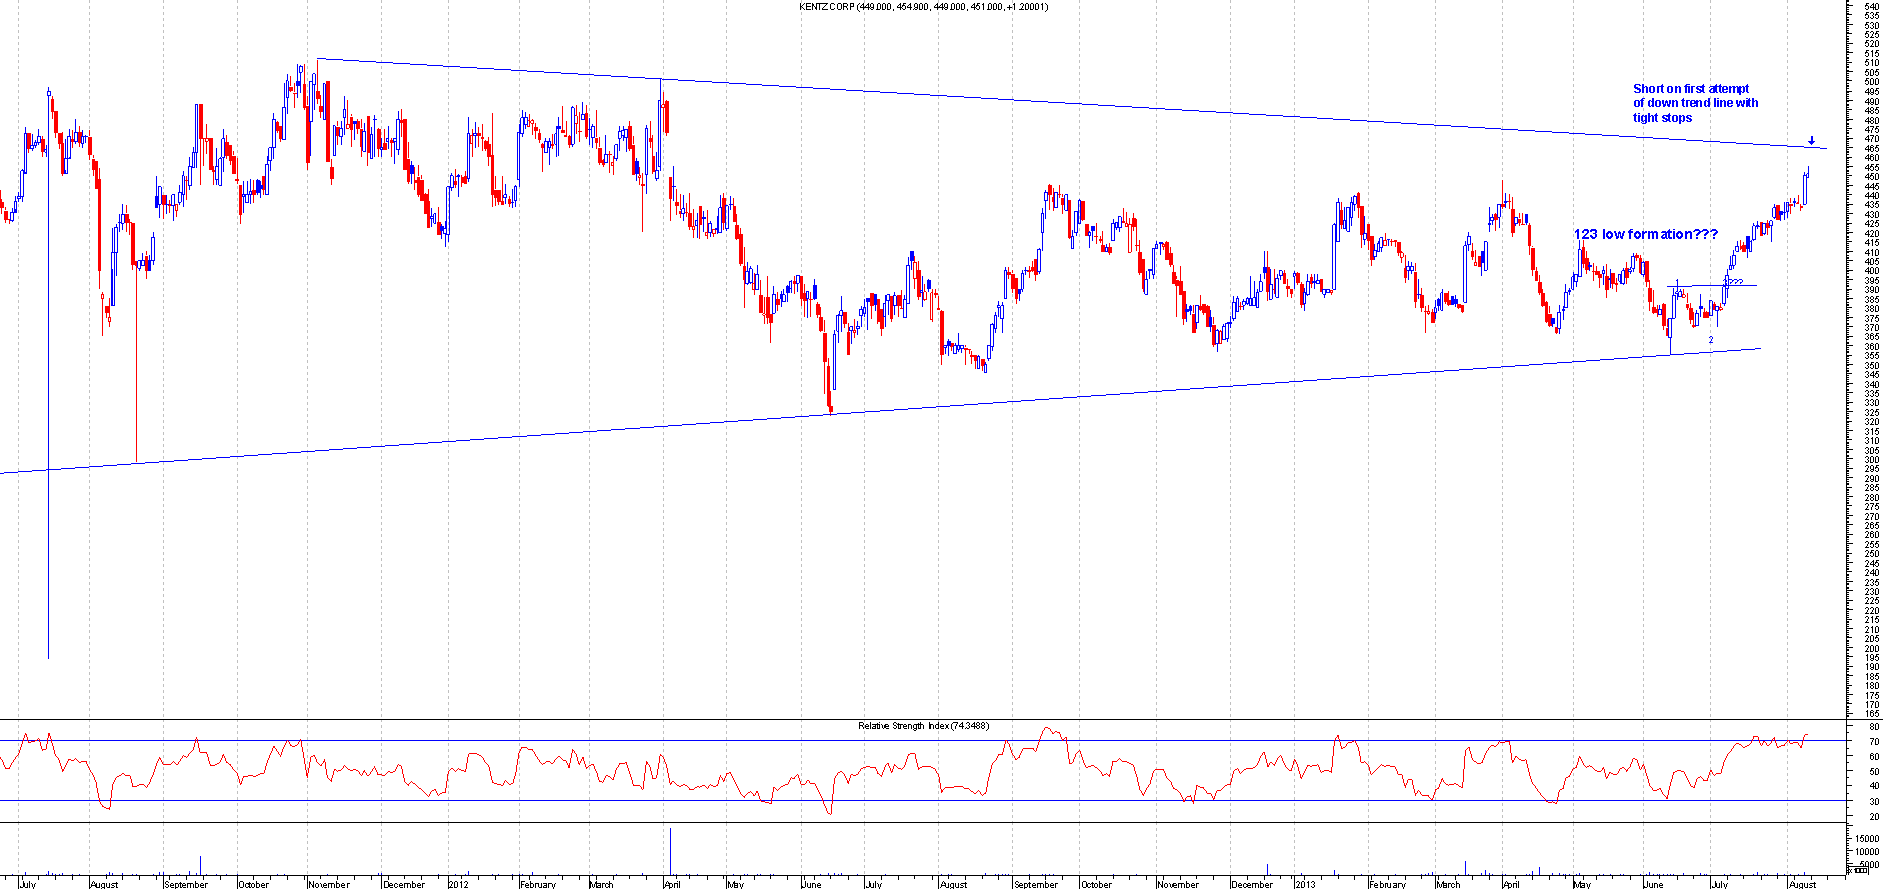Click the '500' price on the right axis

[x=1871, y=82]
